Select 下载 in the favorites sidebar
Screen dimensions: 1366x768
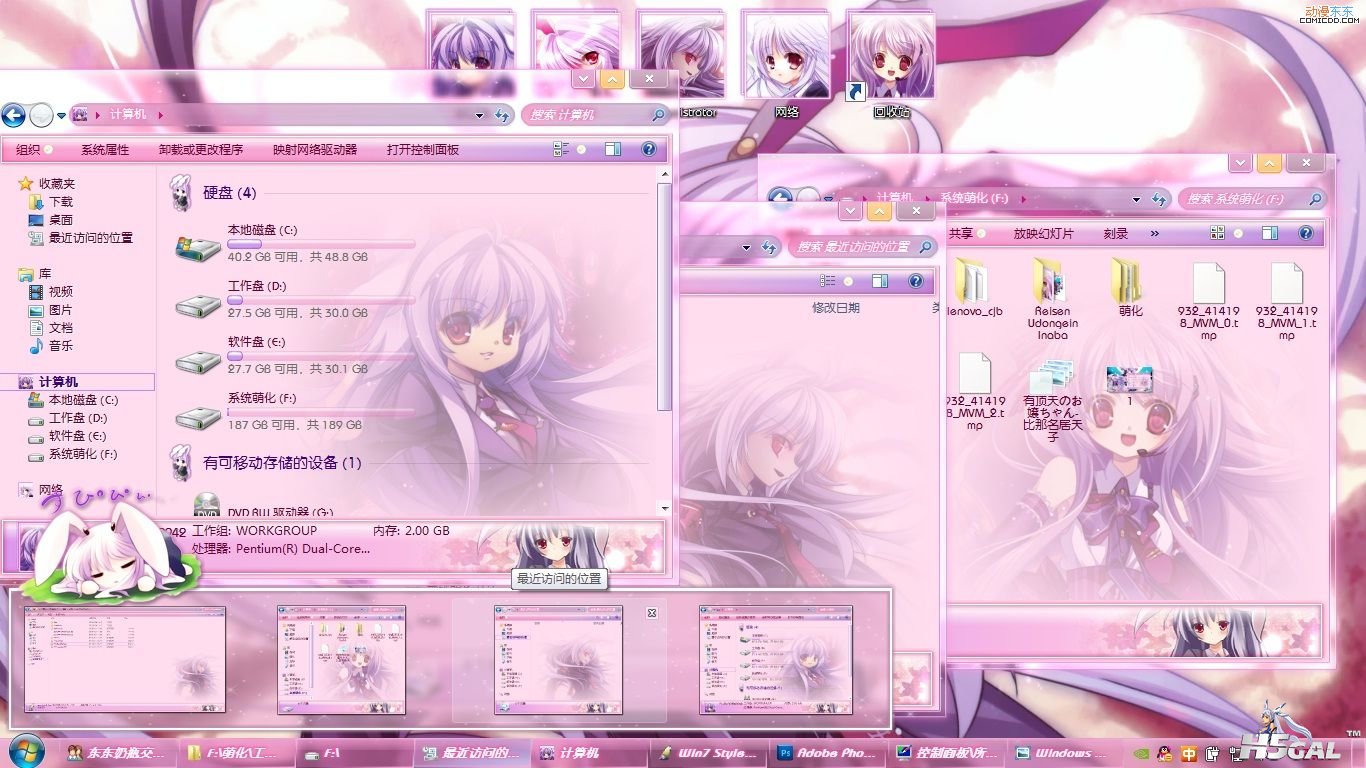(60, 202)
